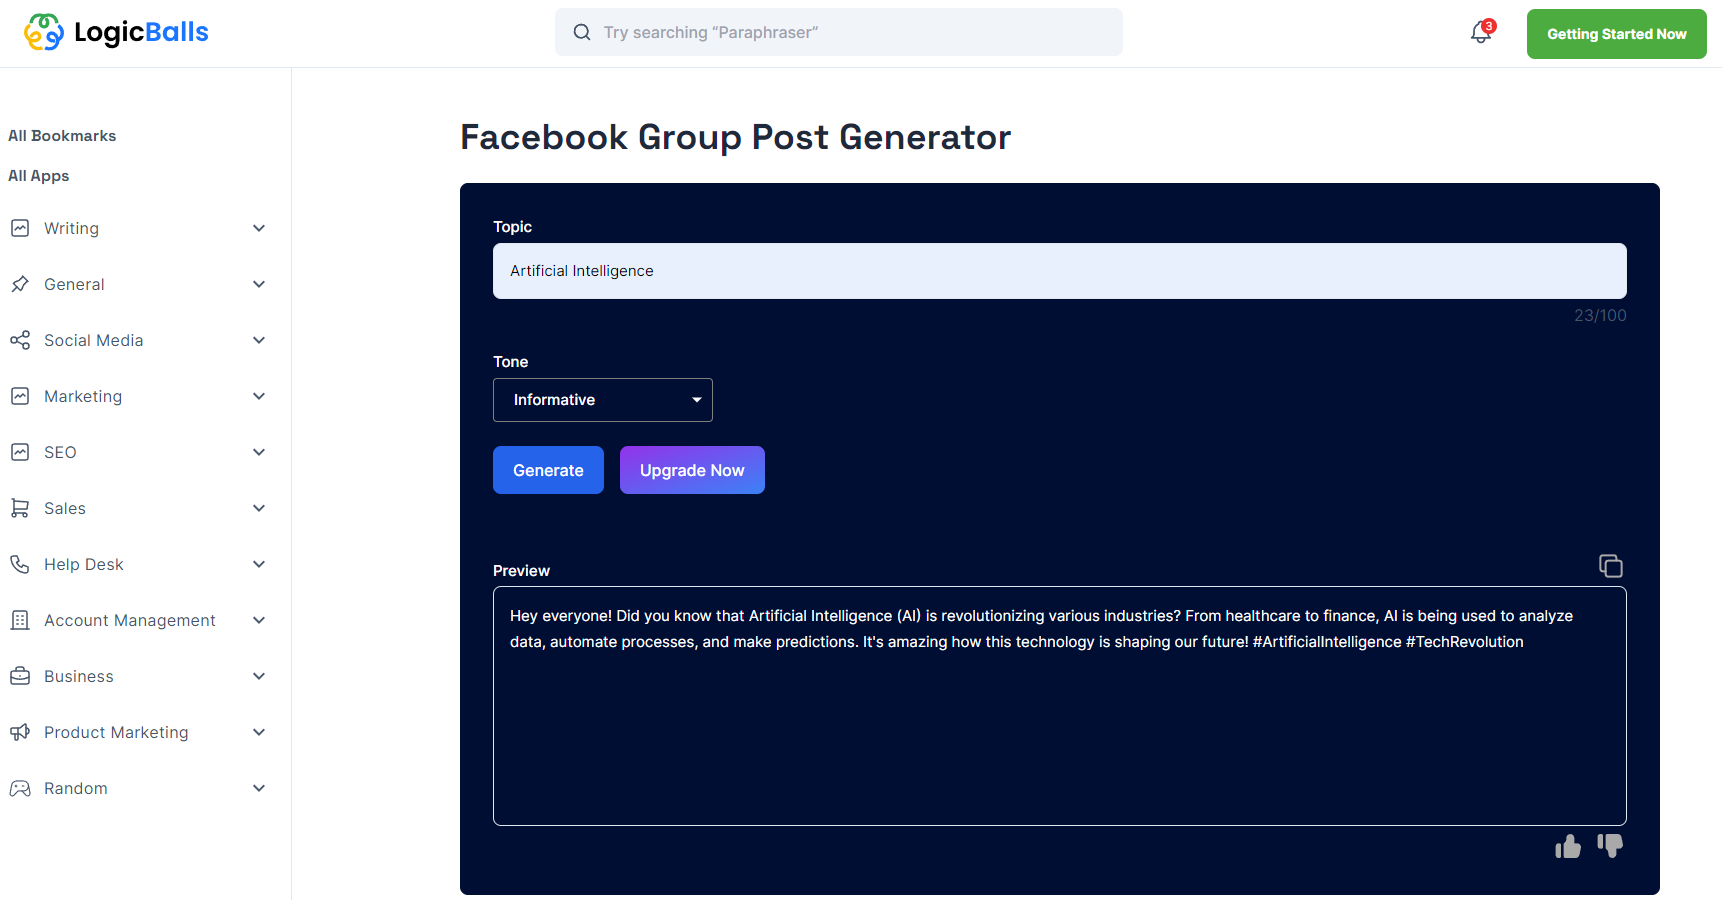Open the notifications bell
Screen dimensions: 1722x900
(x=1479, y=33)
